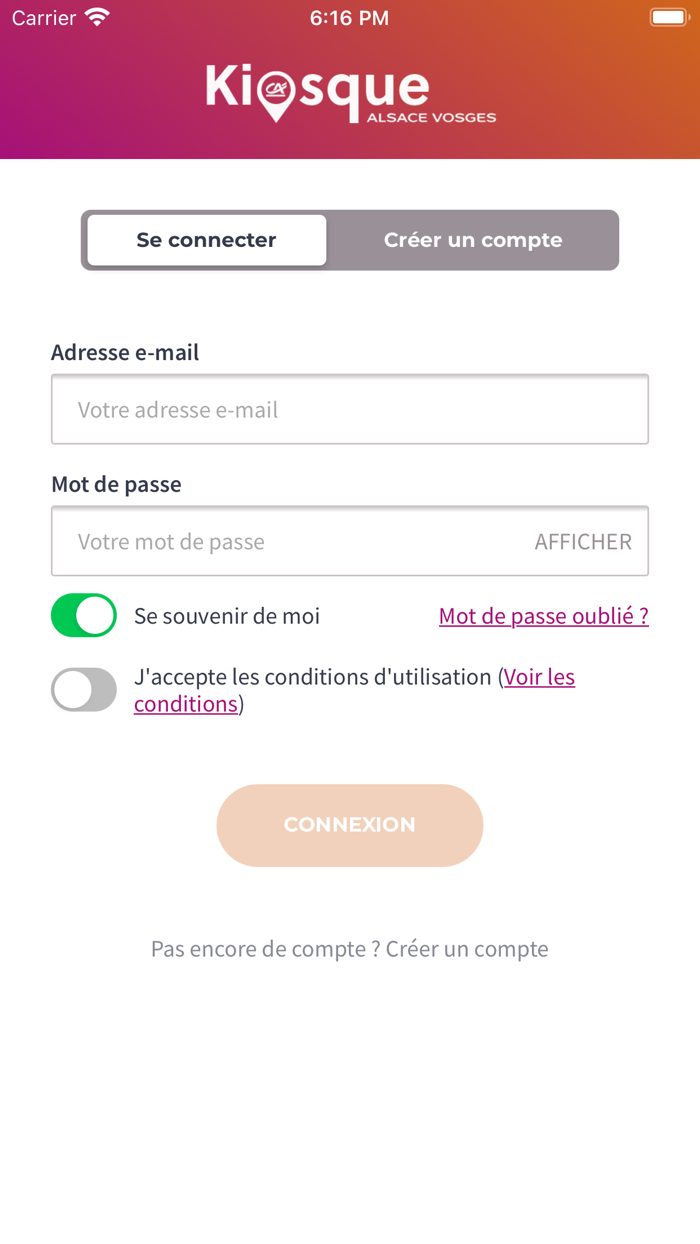Tap AFFICHER to show the password
This screenshot has width=700, height=1244.
click(x=583, y=542)
